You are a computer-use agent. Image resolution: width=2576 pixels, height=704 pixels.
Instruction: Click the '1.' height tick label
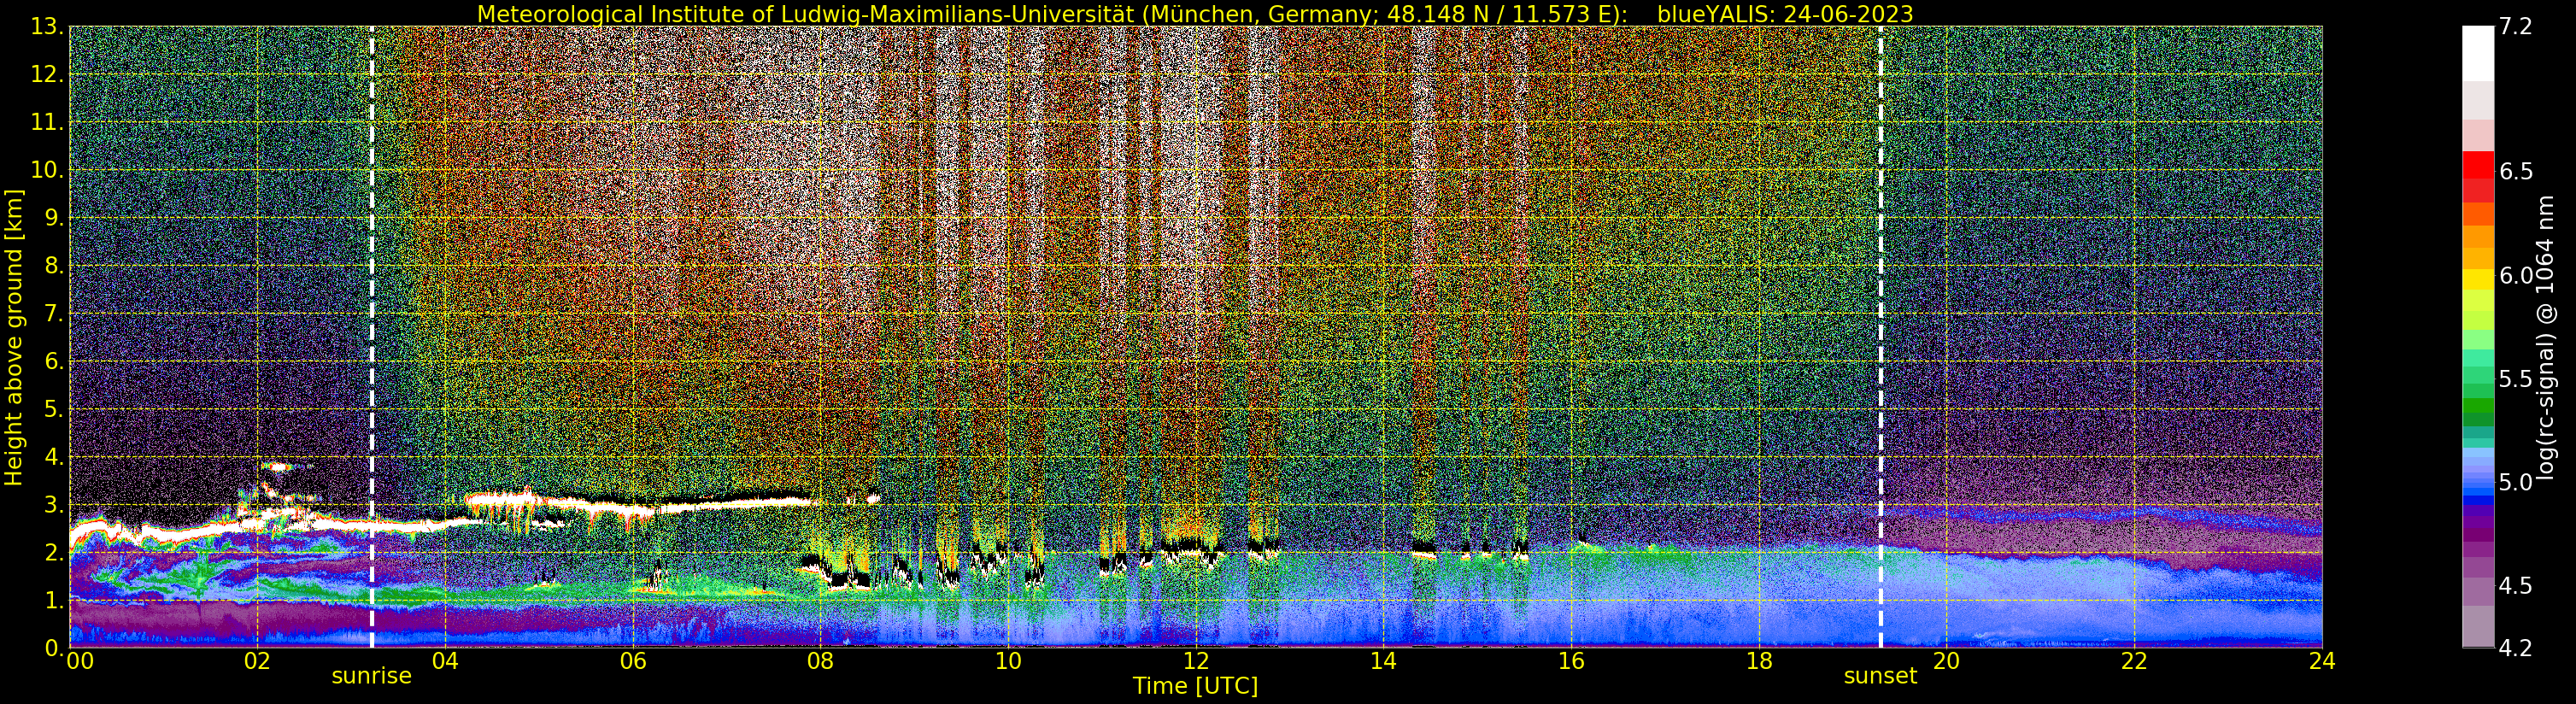[55, 600]
